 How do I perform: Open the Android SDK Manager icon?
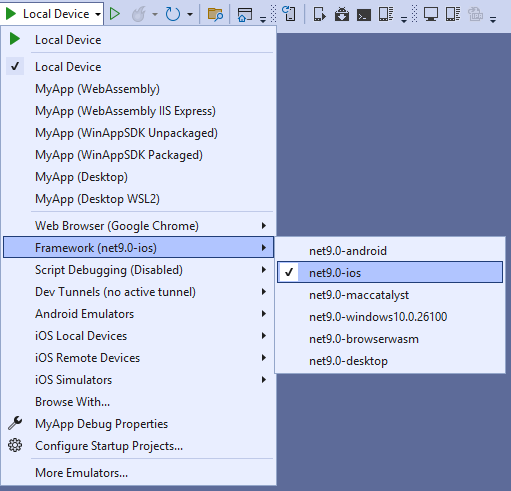(342, 14)
